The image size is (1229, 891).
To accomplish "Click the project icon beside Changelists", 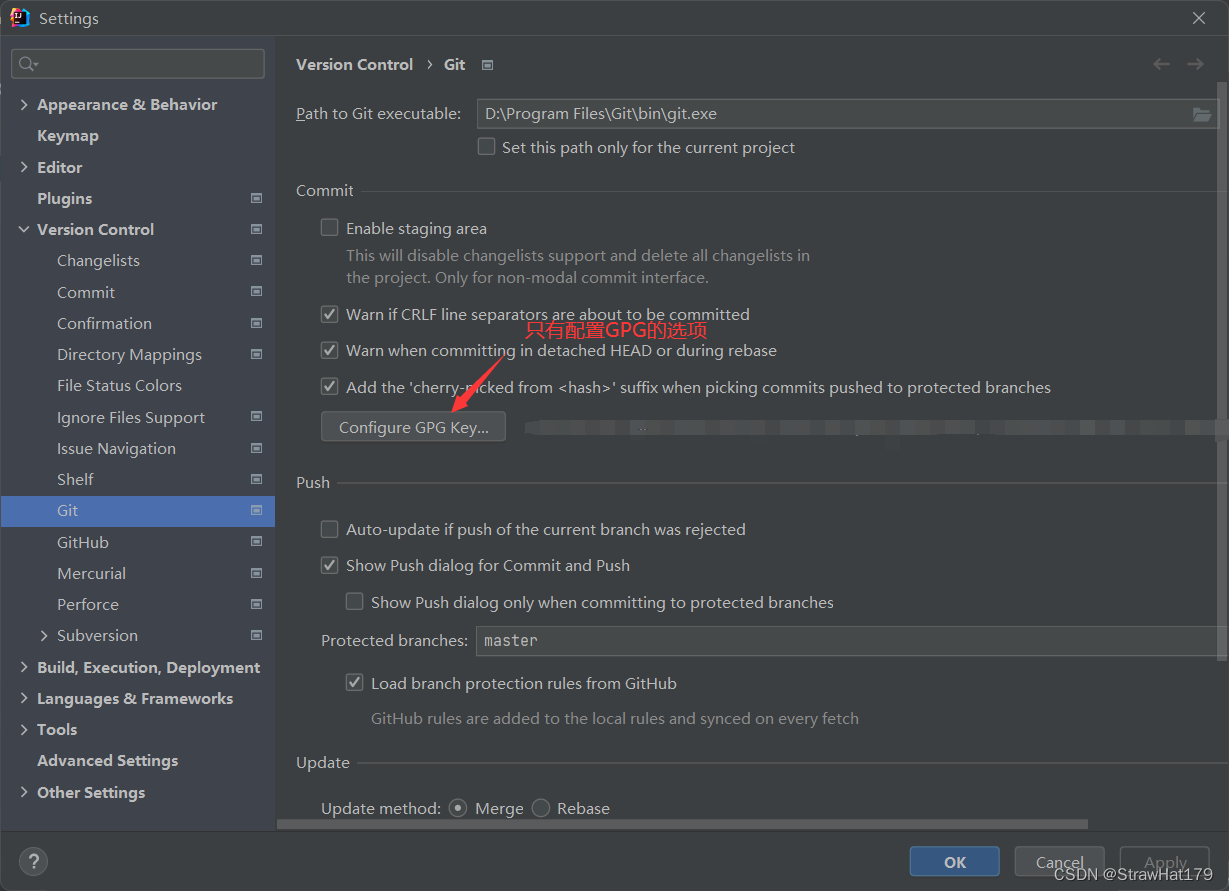I will coord(256,260).
